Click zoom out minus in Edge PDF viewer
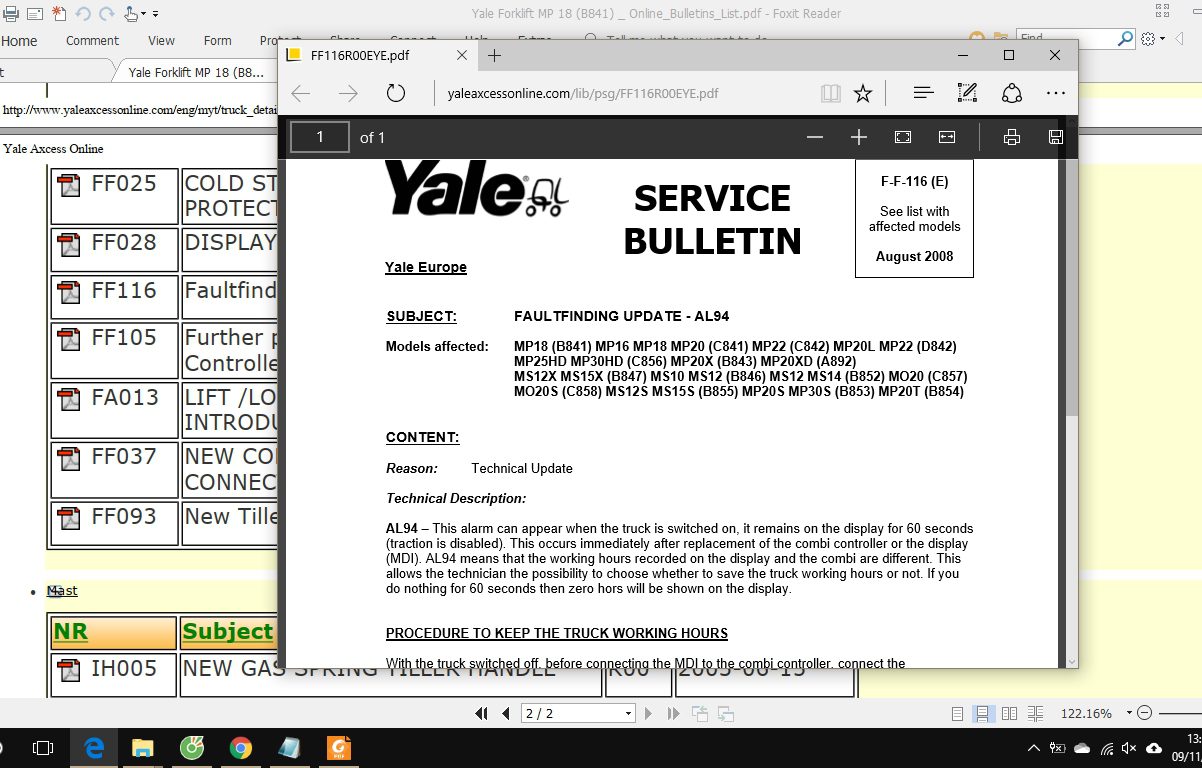Image resolution: width=1202 pixels, height=768 pixels. 815,137
